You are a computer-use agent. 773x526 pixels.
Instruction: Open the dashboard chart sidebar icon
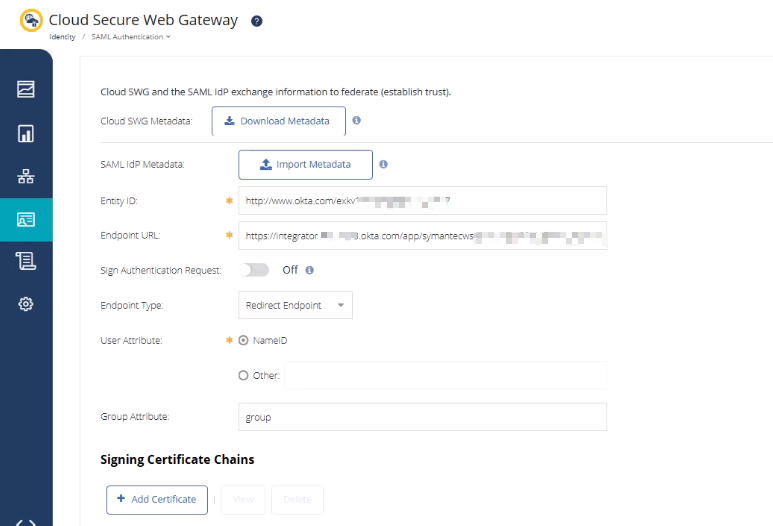[x=26, y=89]
